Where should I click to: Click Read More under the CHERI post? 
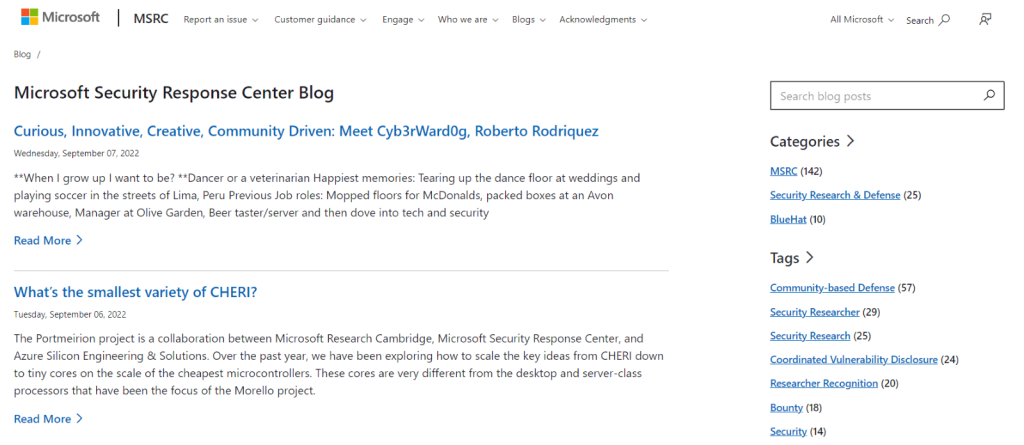coord(48,418)
